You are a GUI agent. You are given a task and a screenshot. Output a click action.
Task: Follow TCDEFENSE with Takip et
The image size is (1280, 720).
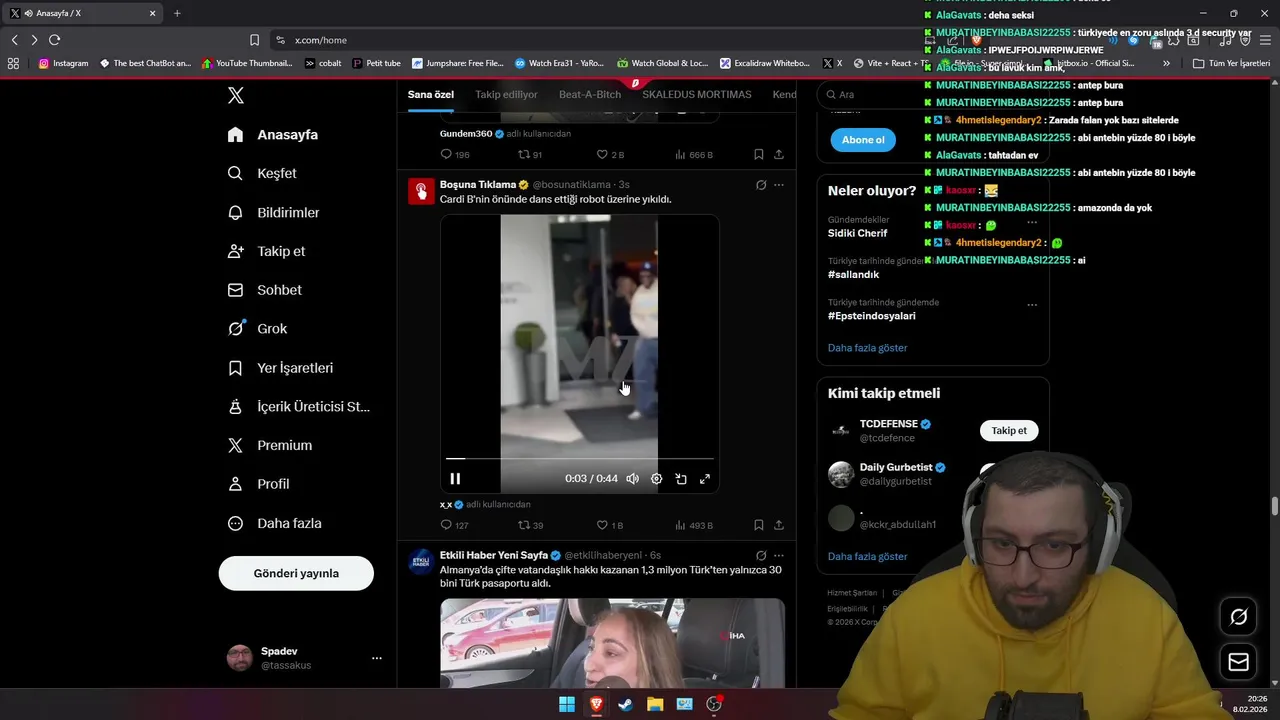pyautogui.click(x=1009, y=431)
